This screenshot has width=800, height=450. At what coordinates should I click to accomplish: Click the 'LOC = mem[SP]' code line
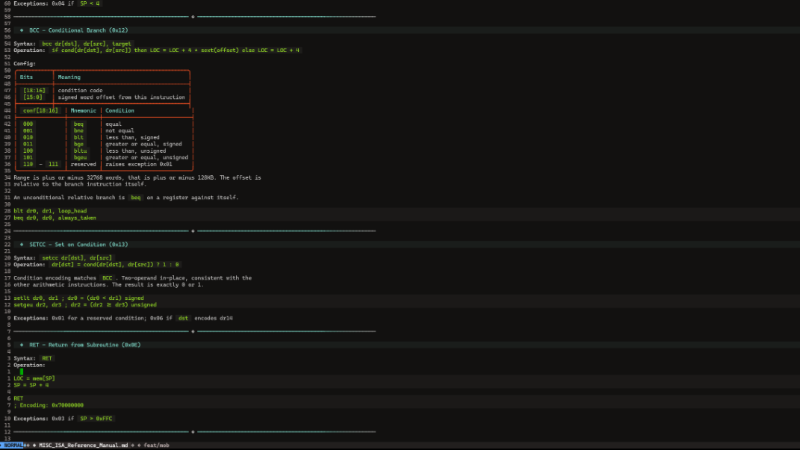34,379
